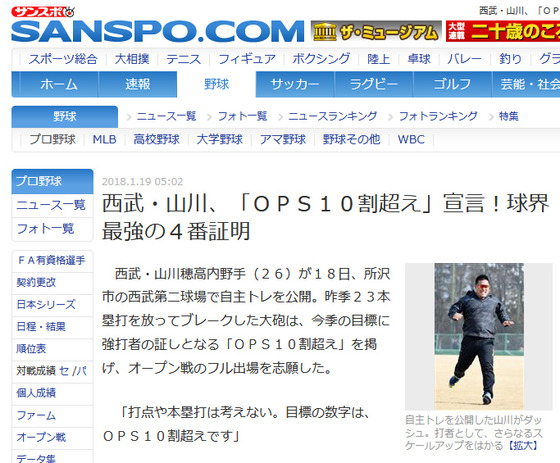The width and height of the screenshot is (560, 463).
Task: Open ニュース一覧 in the sub-navigation bar
Action: 166,116
